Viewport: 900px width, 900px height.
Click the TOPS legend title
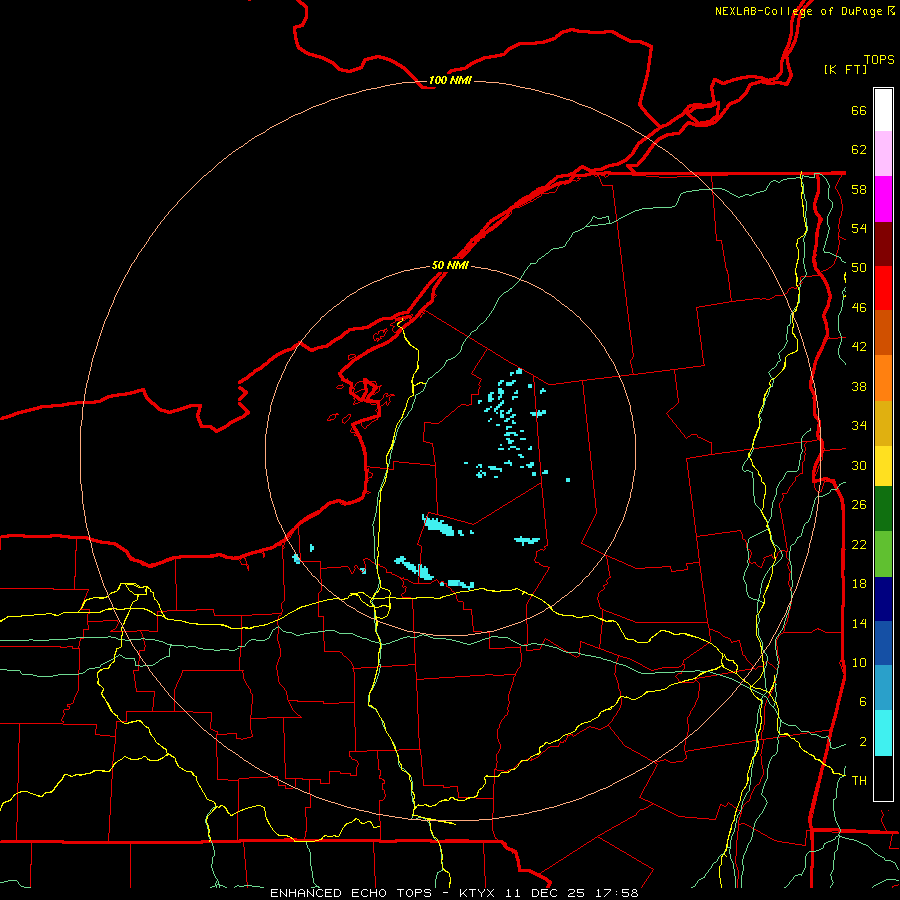[879, 59]
